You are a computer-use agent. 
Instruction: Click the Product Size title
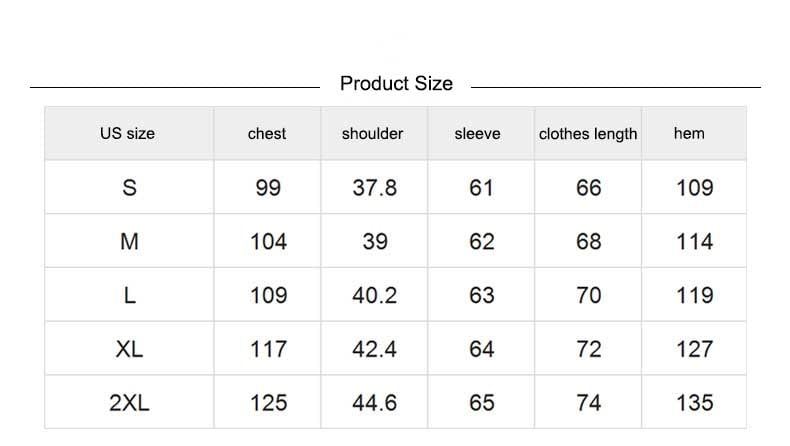click(396, 84)
